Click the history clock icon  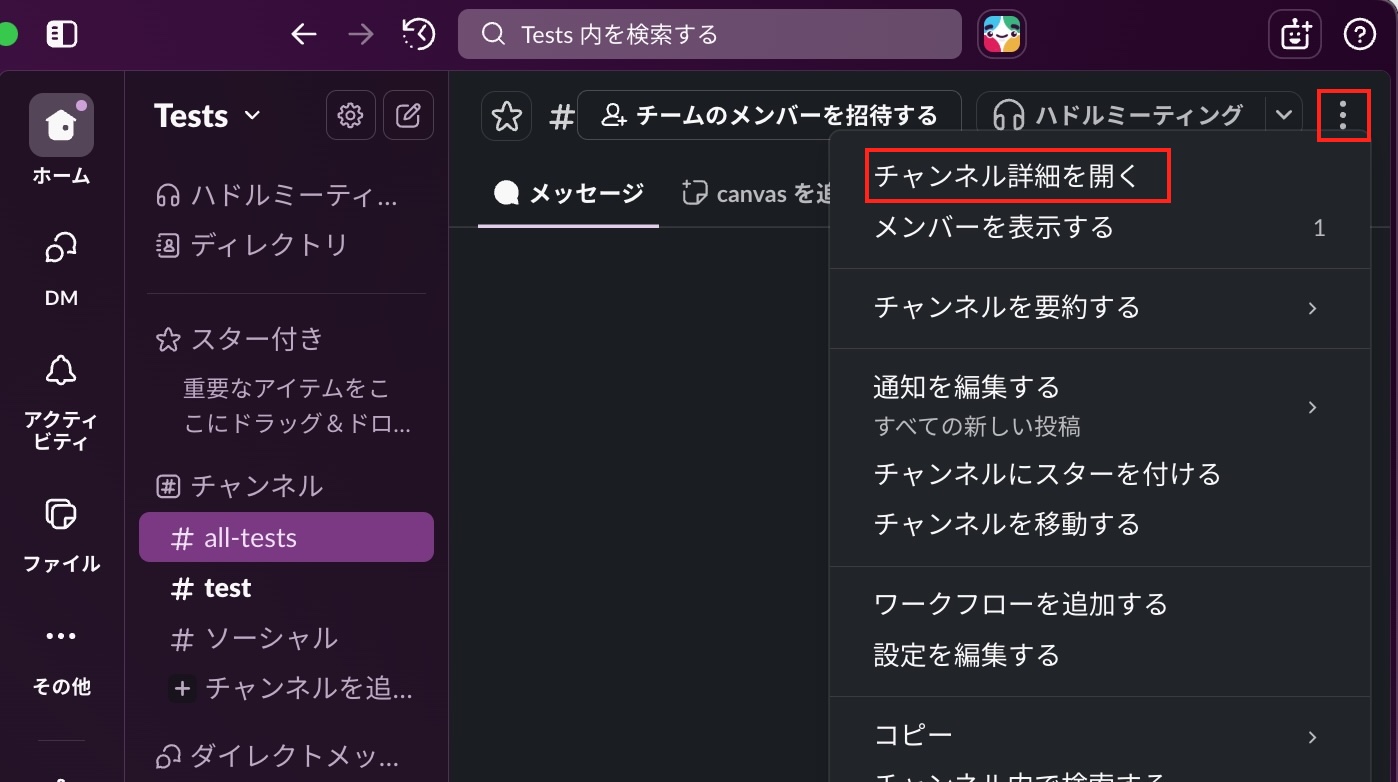point(419,35)
